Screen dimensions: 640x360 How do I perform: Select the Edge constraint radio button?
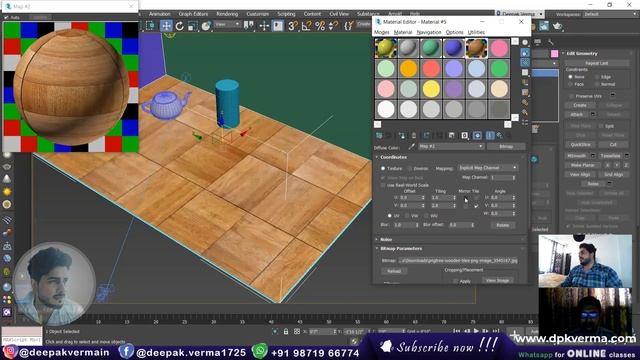[597, 77]
